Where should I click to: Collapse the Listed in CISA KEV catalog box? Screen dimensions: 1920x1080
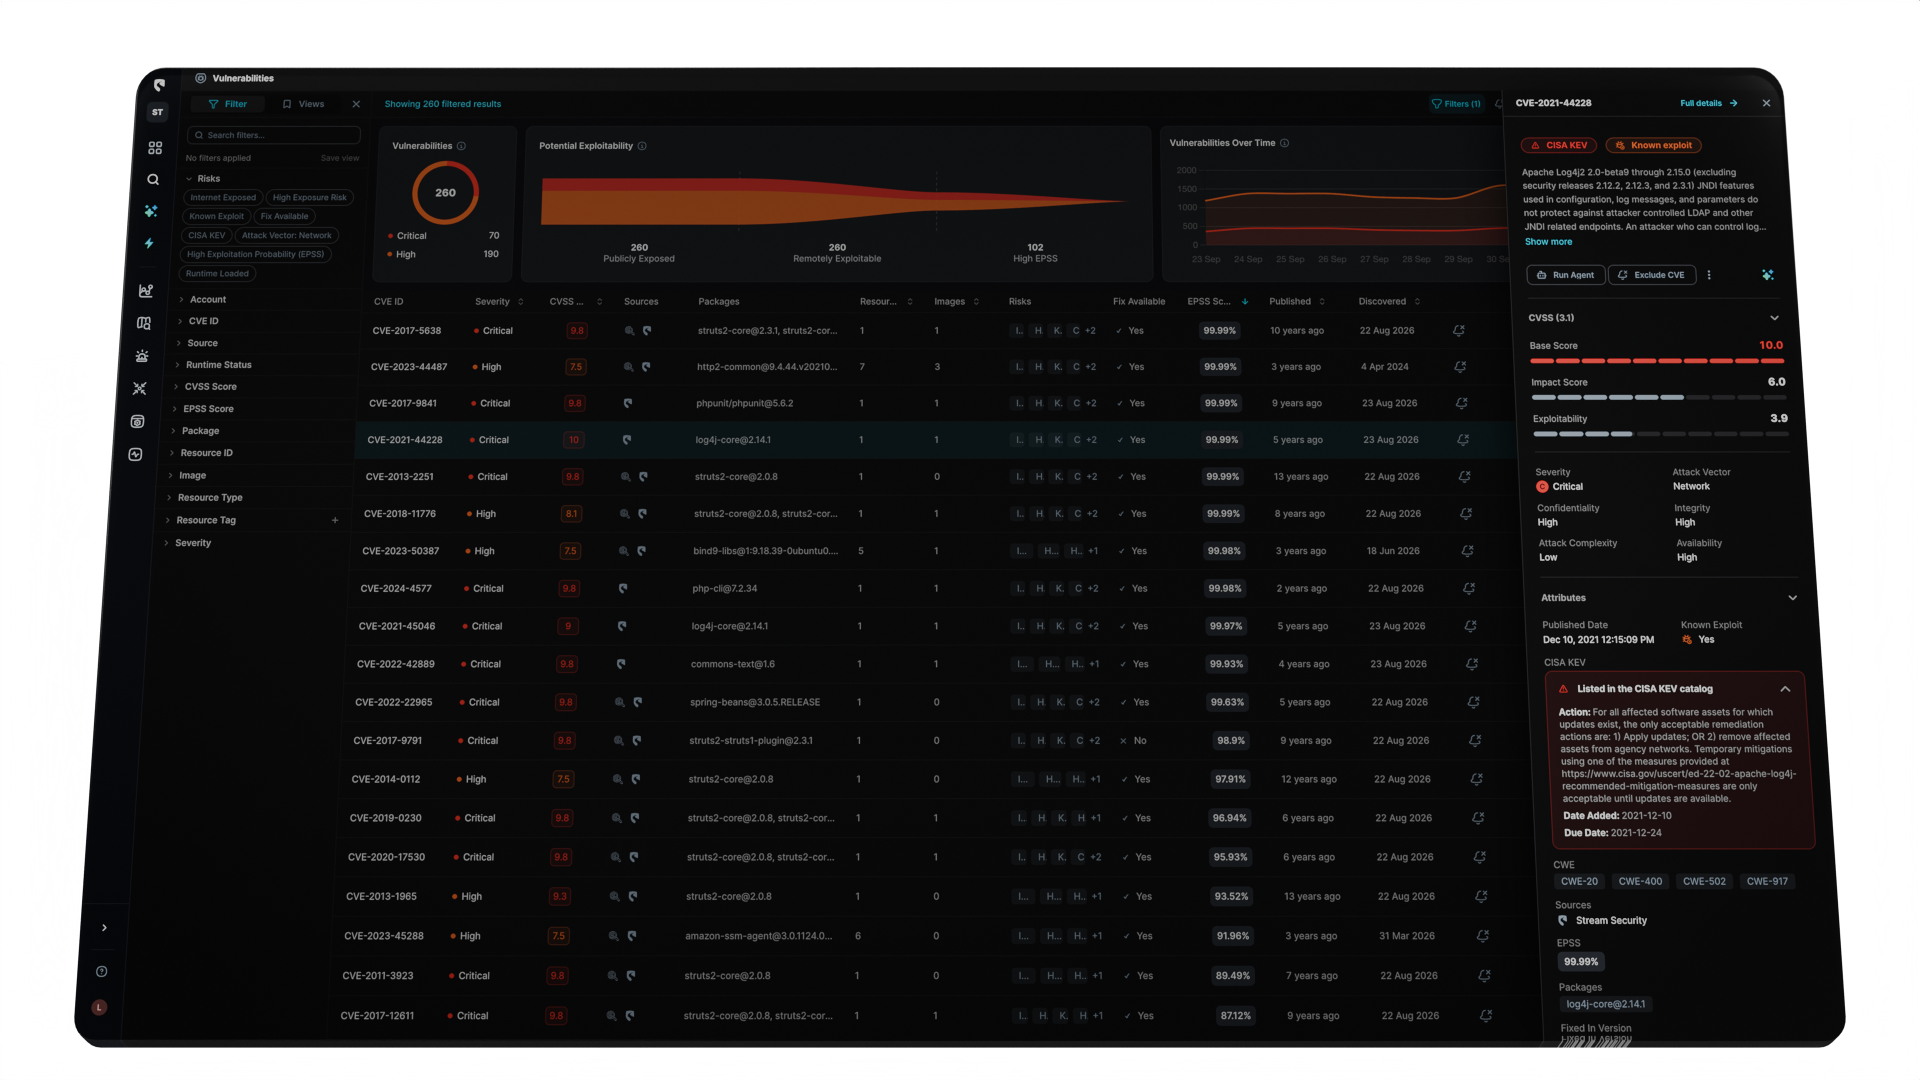pyautogui.click(x=1785, y=689)
